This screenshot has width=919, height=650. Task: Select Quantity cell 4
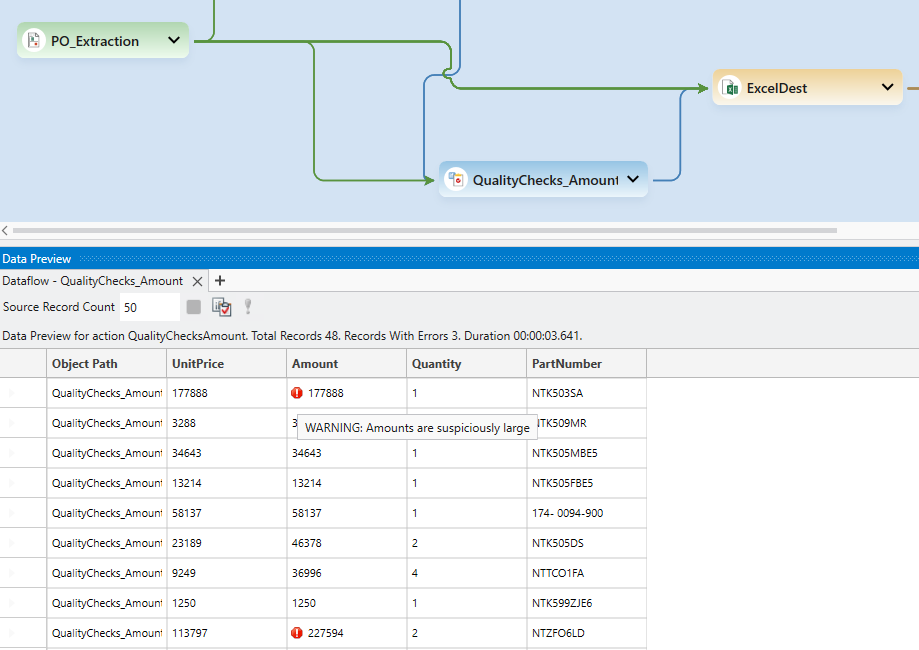467,573
